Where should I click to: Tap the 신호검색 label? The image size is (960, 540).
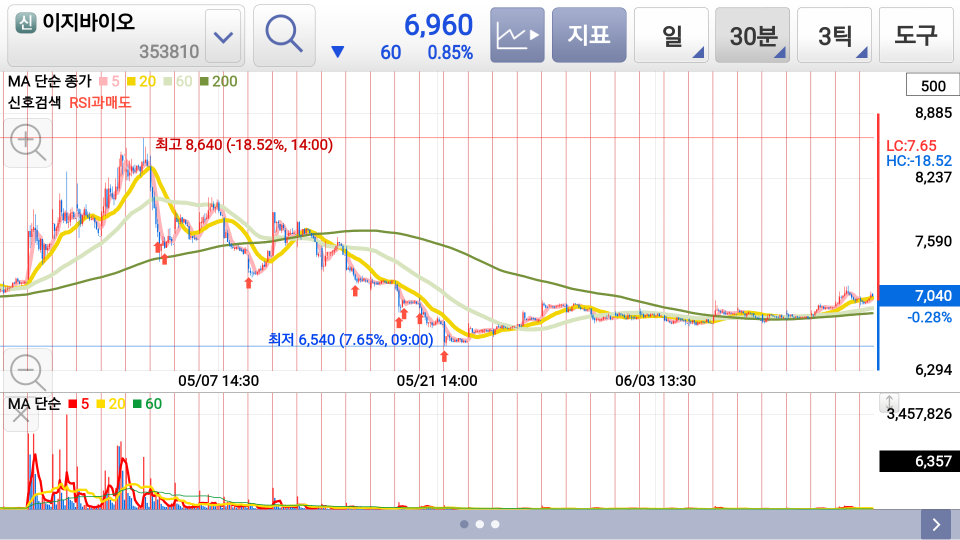pyautogui.click(x=34, y=102)
